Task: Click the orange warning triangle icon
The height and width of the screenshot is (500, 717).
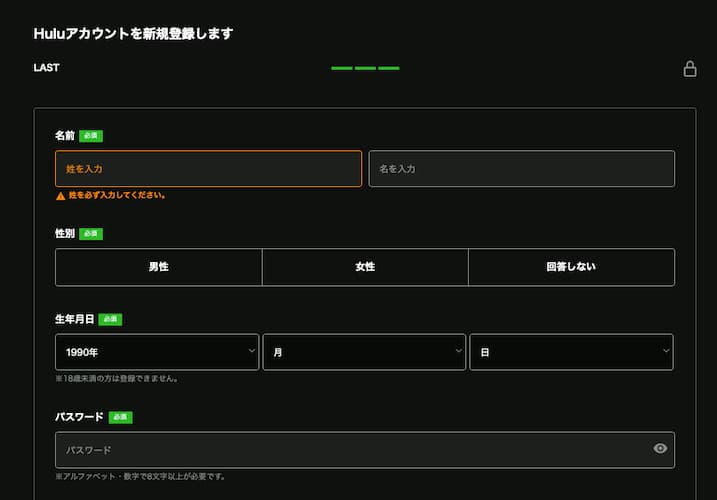Action: [60, 196]
